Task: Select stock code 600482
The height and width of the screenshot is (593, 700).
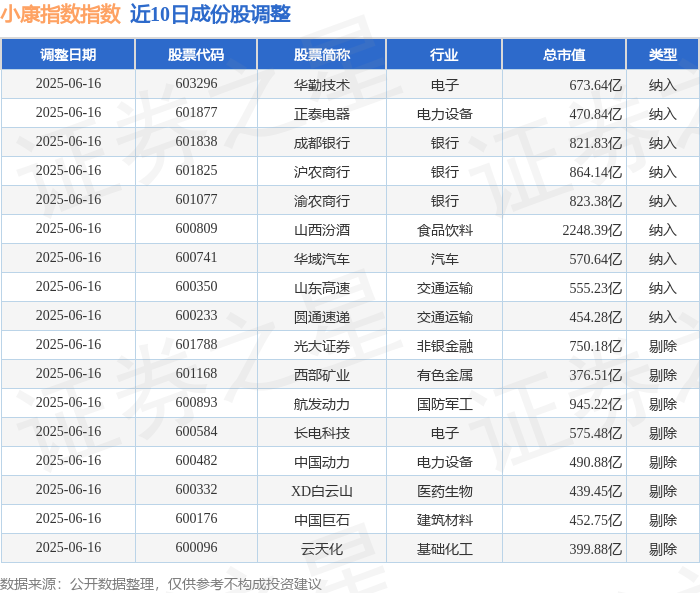Action: pyautogui.click(x=196, y=461)
